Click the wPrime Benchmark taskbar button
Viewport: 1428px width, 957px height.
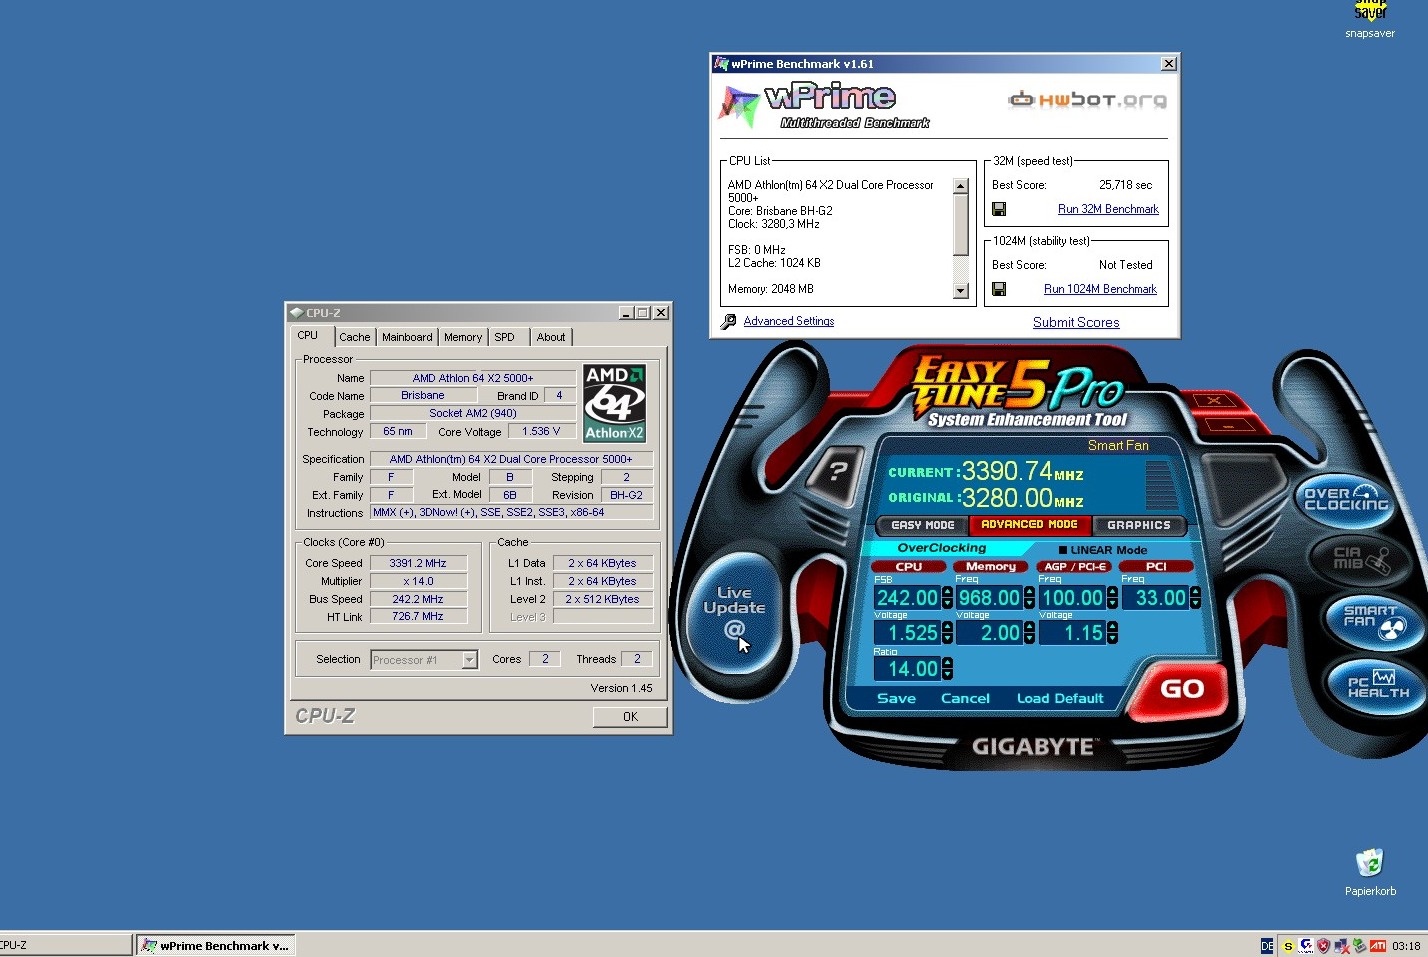click(x=215, y=945)
